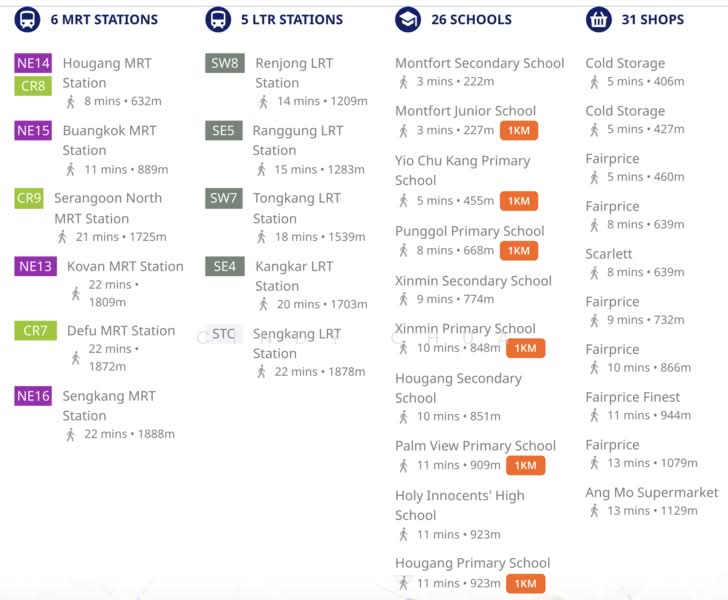Click the schools graduation cap icon
728x600 pixels.
point(408,19)
